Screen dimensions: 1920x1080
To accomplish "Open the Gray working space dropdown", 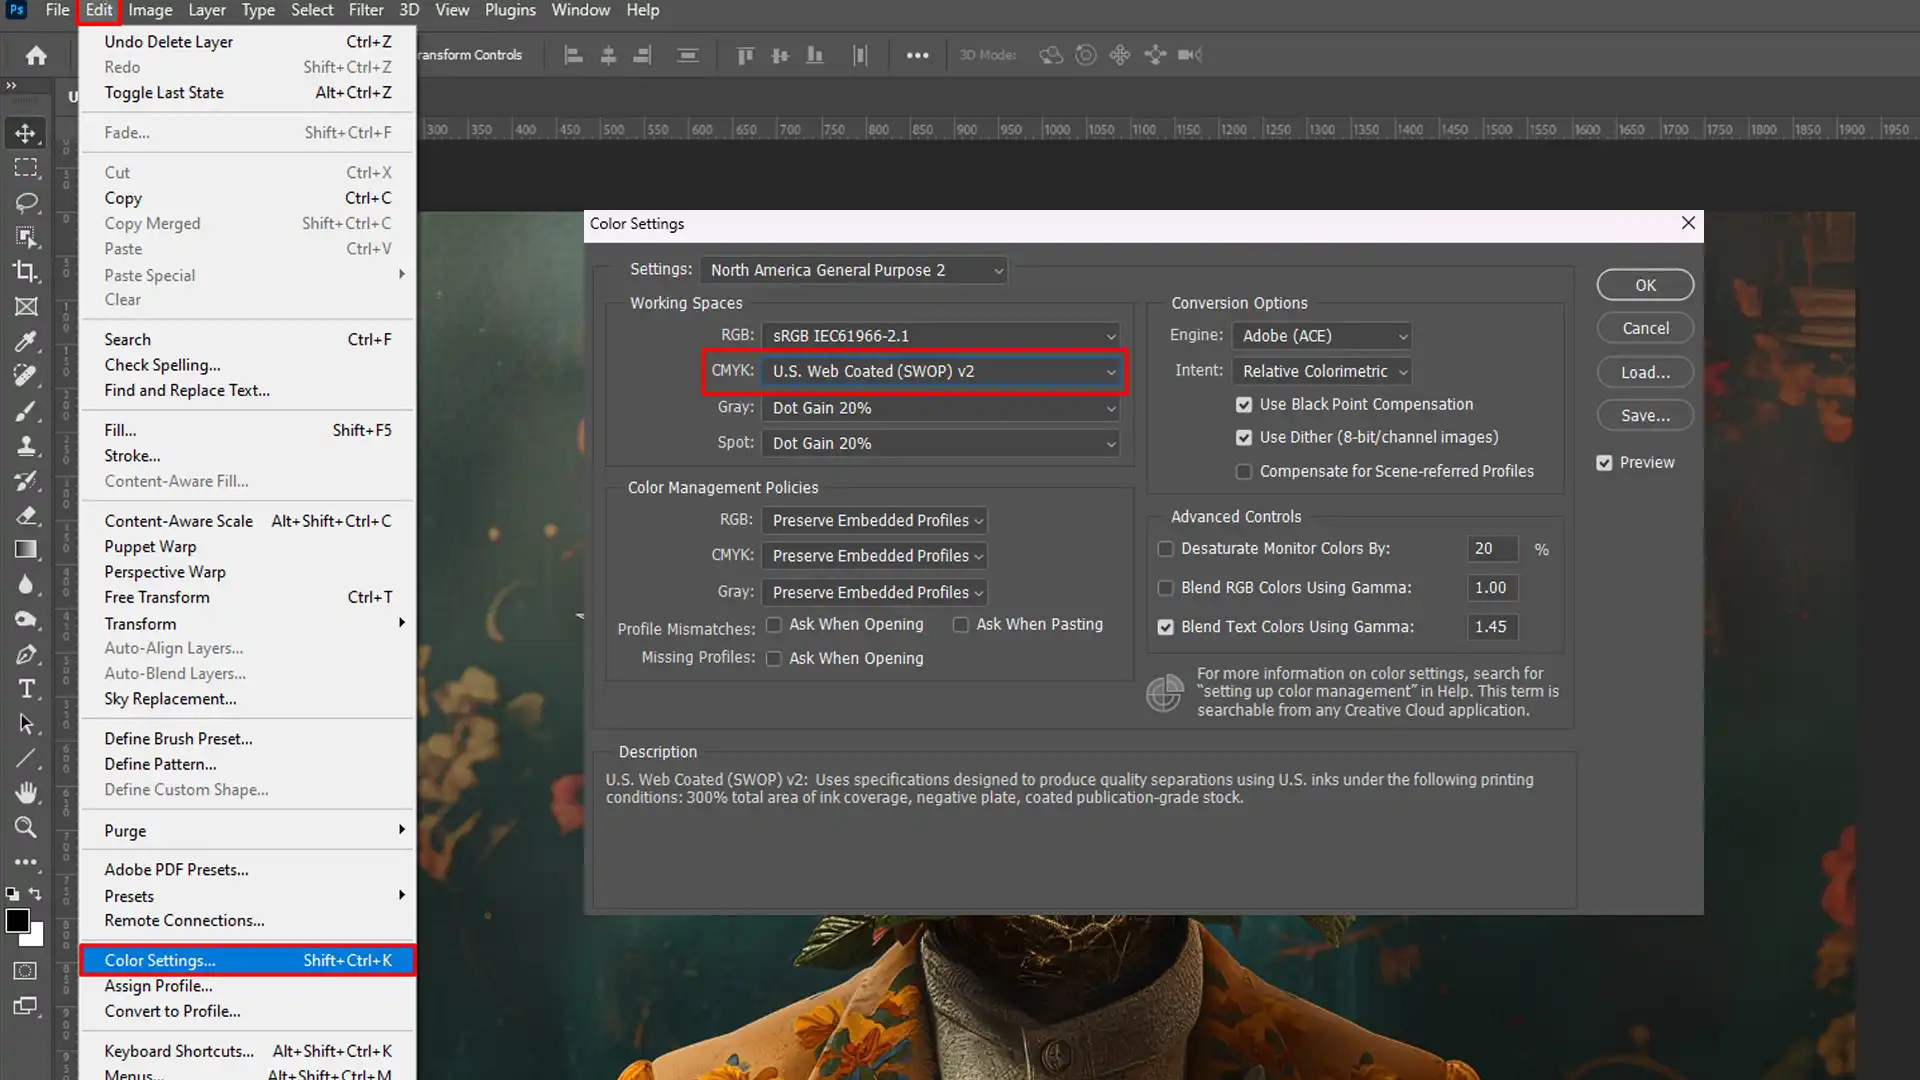I will pyautogui.click(x=940, y=408).
